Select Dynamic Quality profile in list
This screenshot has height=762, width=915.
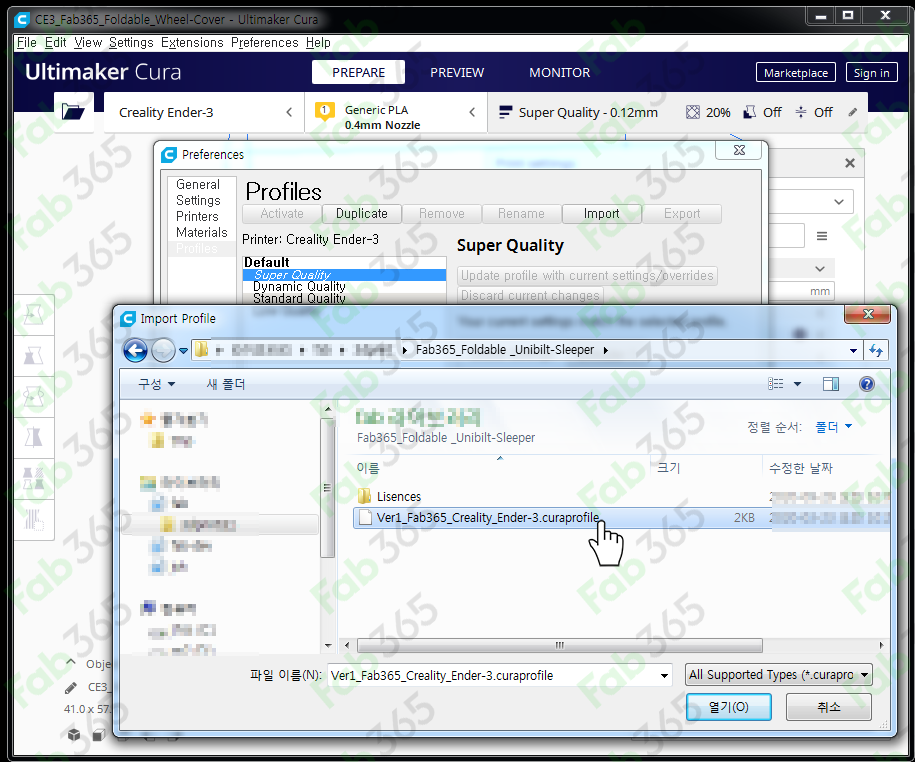point(299,286)
